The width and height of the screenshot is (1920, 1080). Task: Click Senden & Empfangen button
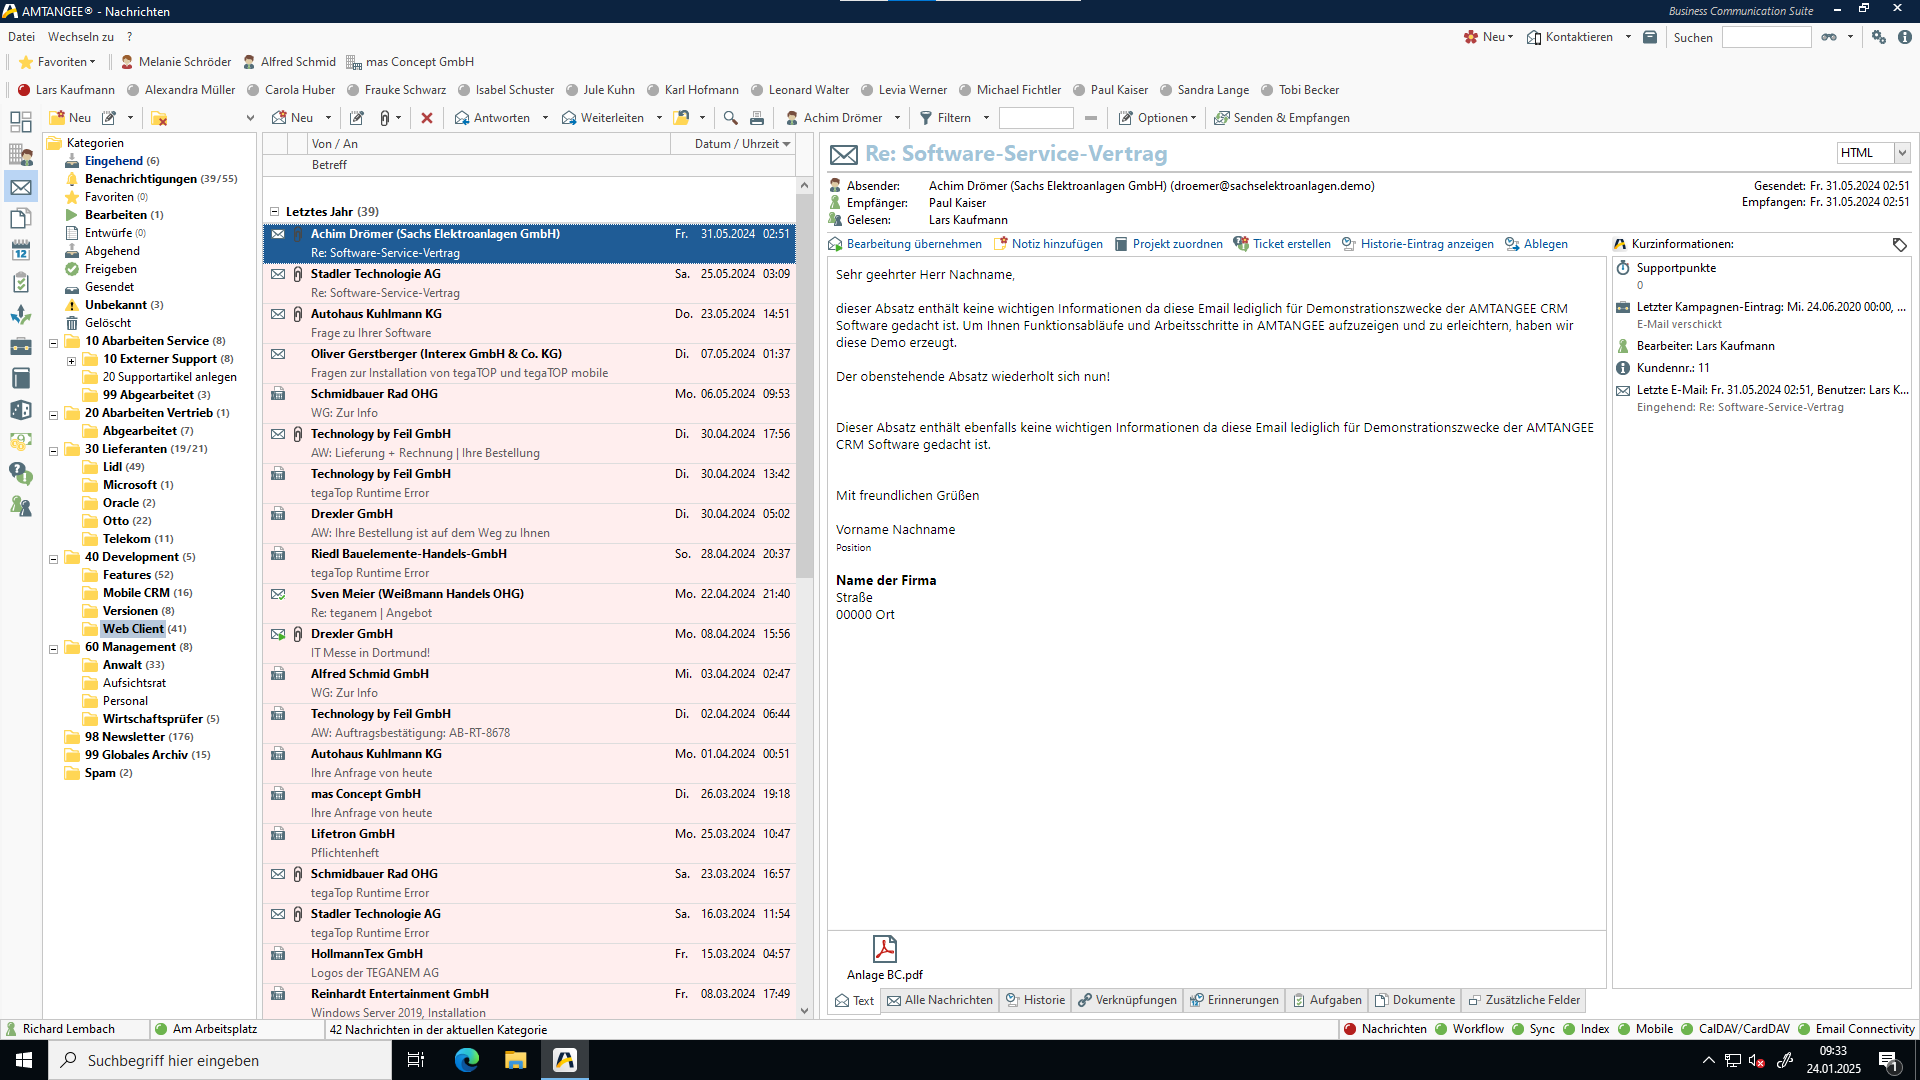[x=1281, y=118]
